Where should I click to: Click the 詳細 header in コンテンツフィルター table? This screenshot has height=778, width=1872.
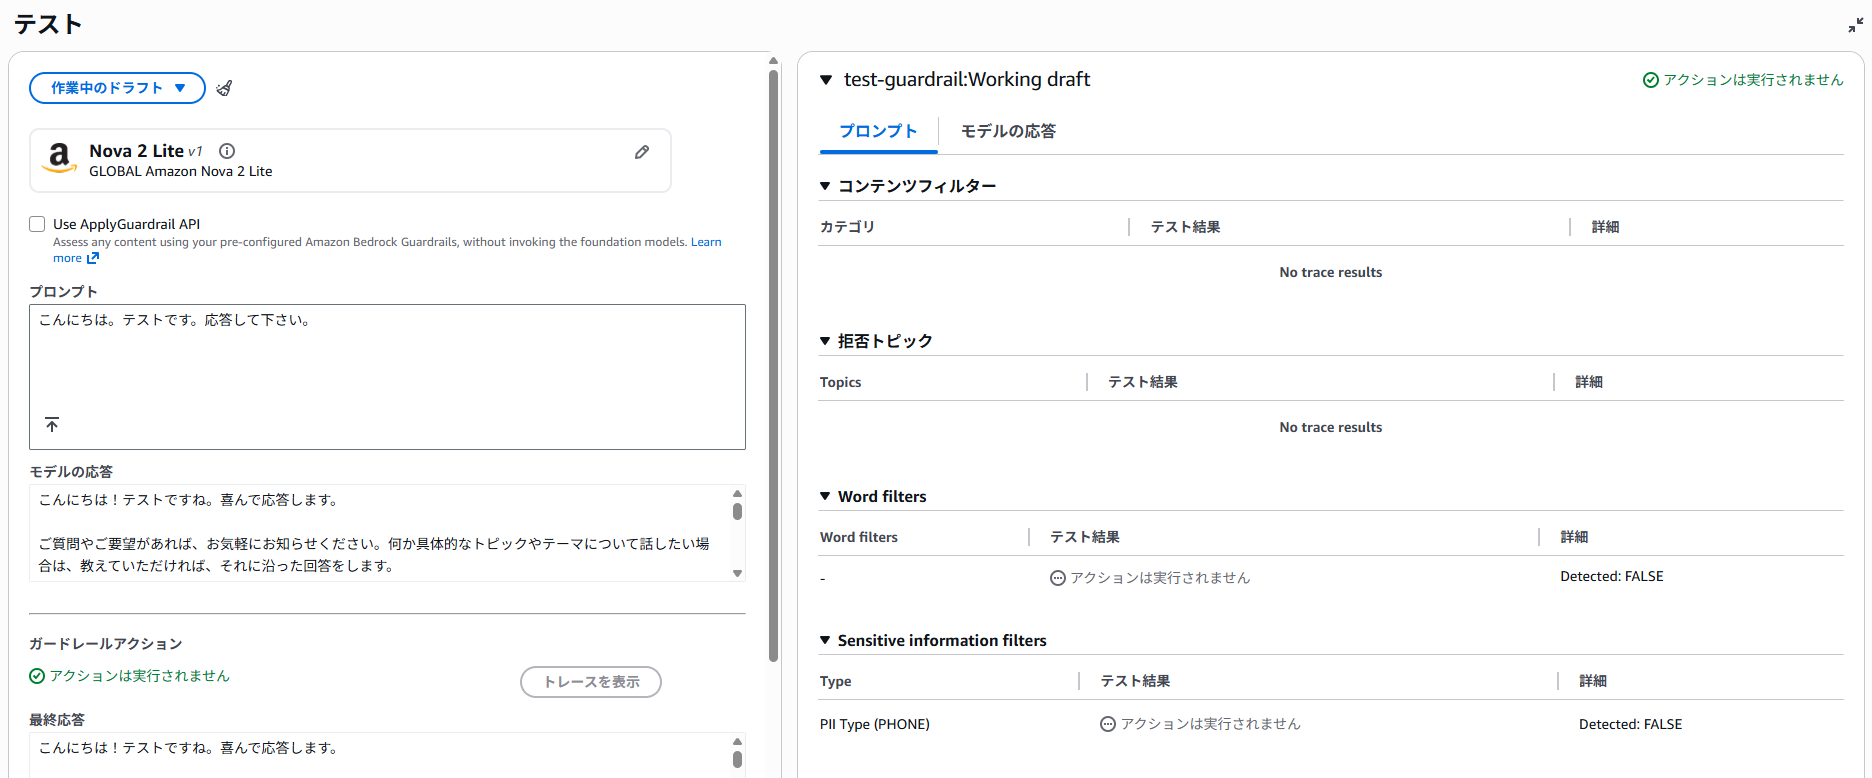1605,227
